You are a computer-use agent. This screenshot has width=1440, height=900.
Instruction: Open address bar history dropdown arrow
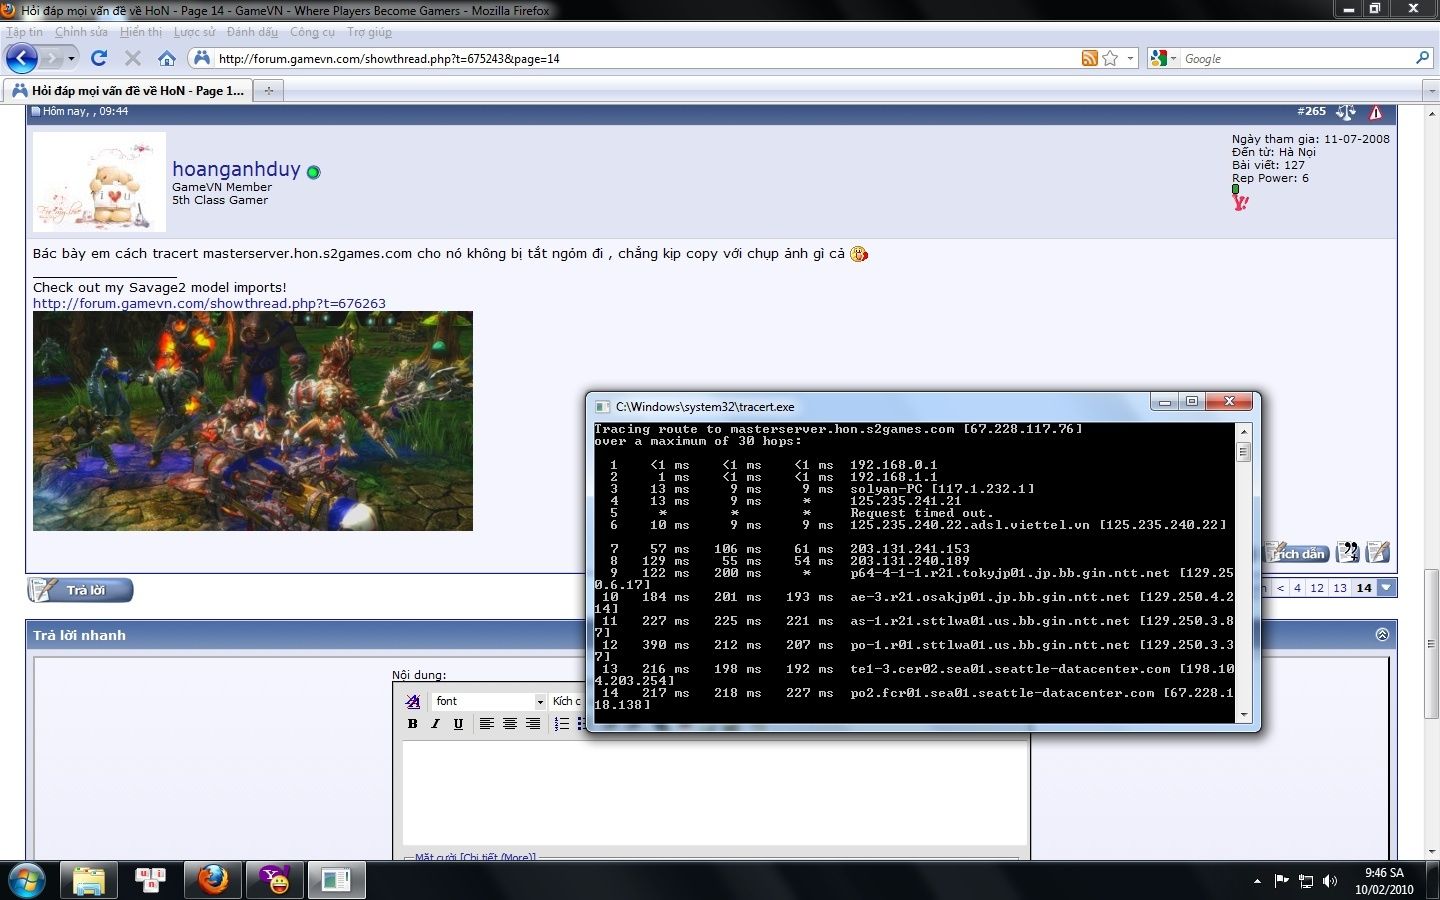tap(1131, 58)
